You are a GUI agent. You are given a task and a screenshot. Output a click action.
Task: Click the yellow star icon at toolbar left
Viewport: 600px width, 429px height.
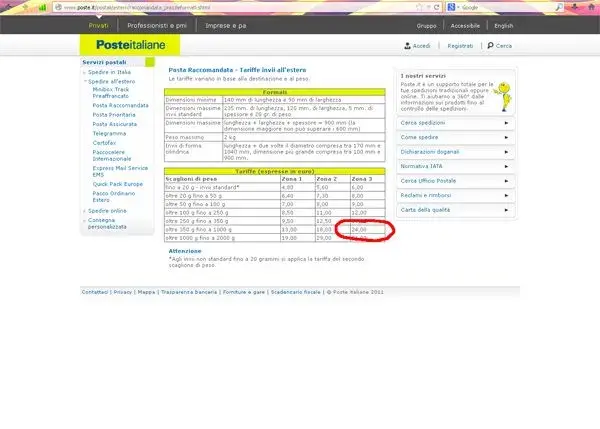25,7
